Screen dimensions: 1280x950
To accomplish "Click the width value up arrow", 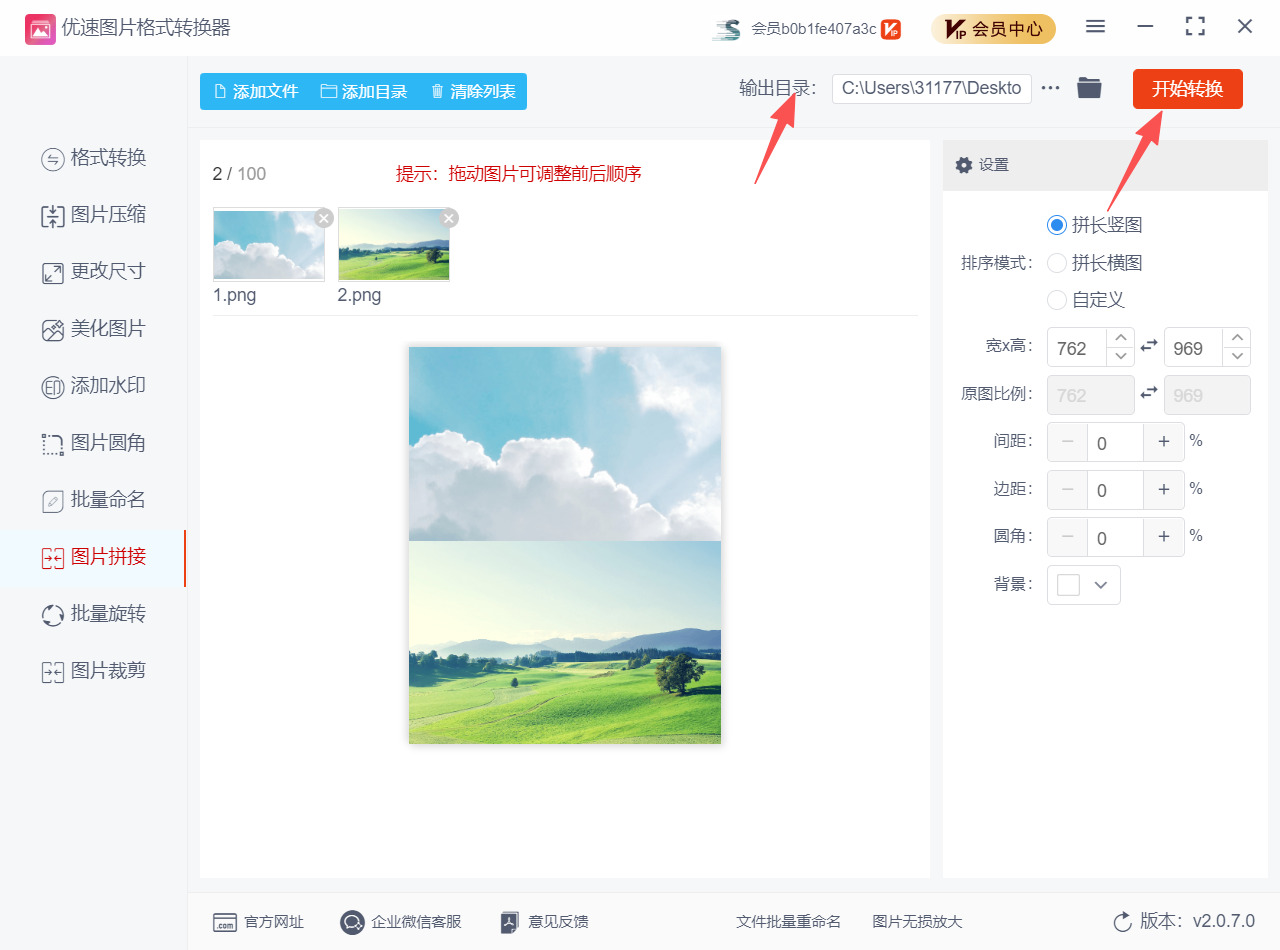I will click(1120, 340).
